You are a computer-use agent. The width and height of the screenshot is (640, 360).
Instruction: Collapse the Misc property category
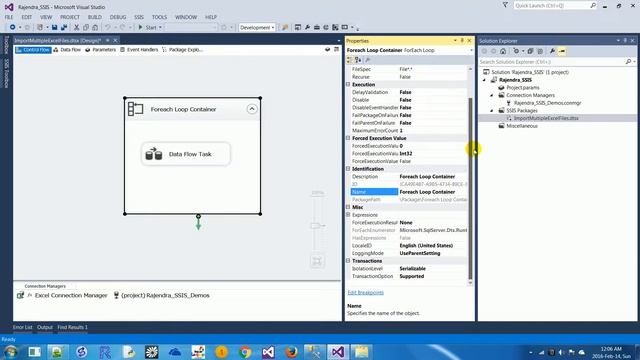(348, 207)
